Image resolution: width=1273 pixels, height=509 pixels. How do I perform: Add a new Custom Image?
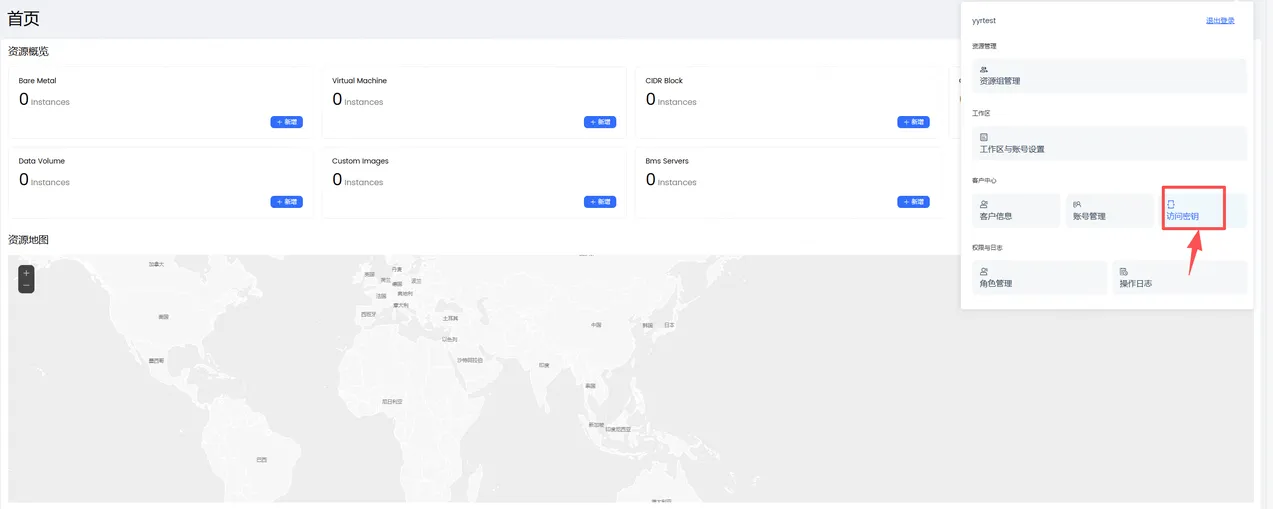click(x=600, y=202)
